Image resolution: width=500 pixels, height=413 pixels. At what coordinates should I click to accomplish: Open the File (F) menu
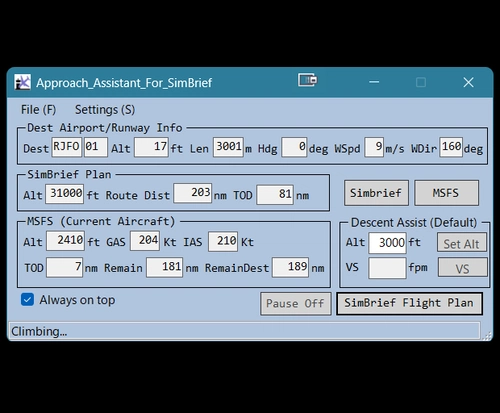coord(38,110)
